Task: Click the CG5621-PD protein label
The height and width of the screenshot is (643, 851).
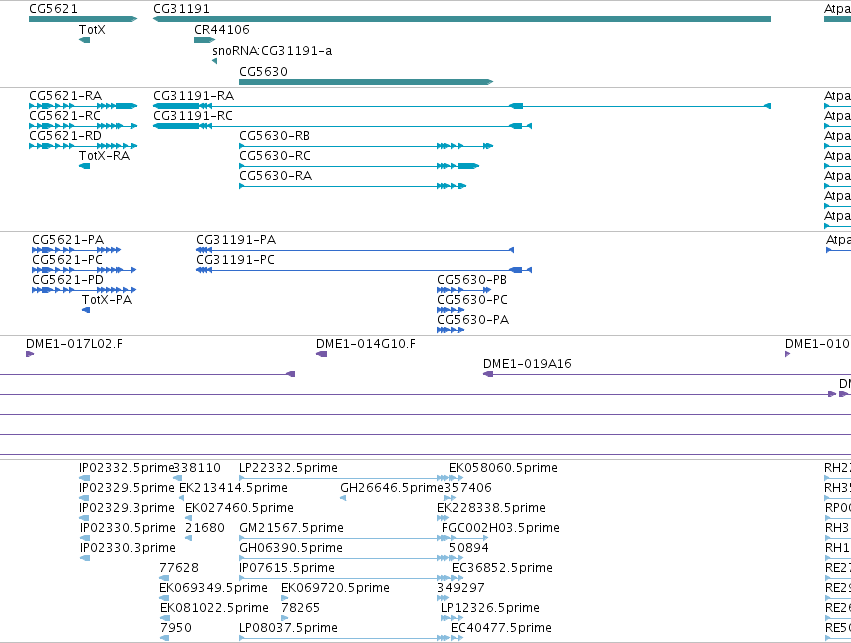Action: [x=68, y=280]
